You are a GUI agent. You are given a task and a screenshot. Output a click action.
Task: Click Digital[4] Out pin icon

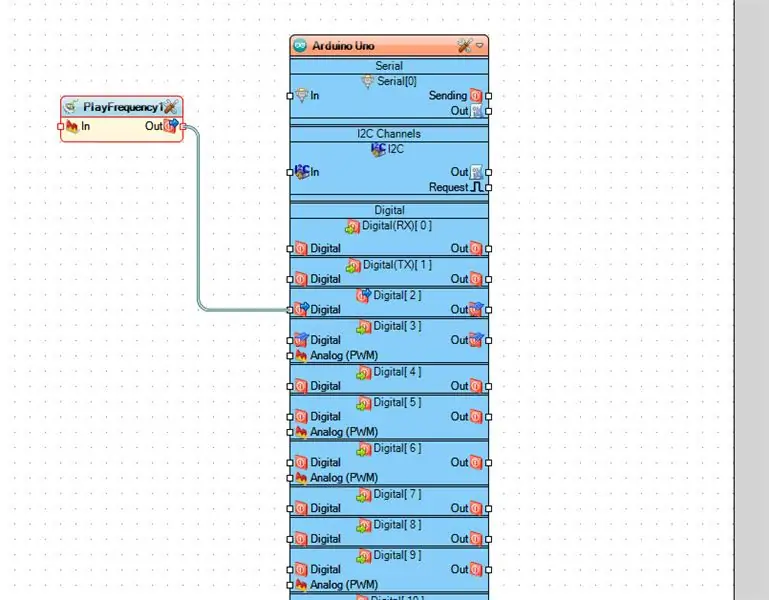[x=476, y=386]
